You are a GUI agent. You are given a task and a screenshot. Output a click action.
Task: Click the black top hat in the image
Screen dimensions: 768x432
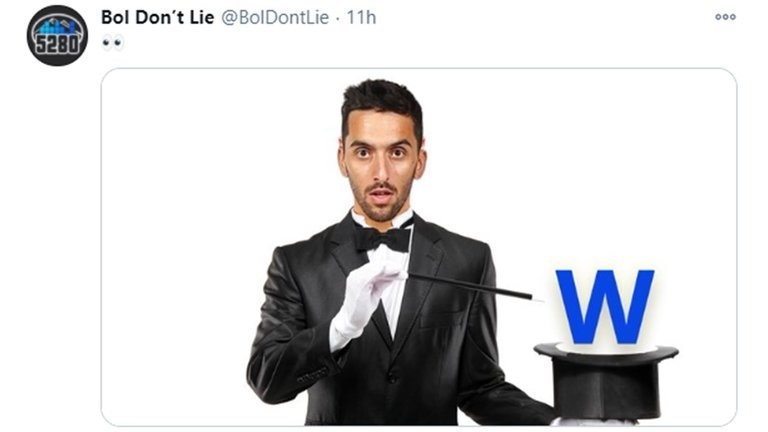606,382
